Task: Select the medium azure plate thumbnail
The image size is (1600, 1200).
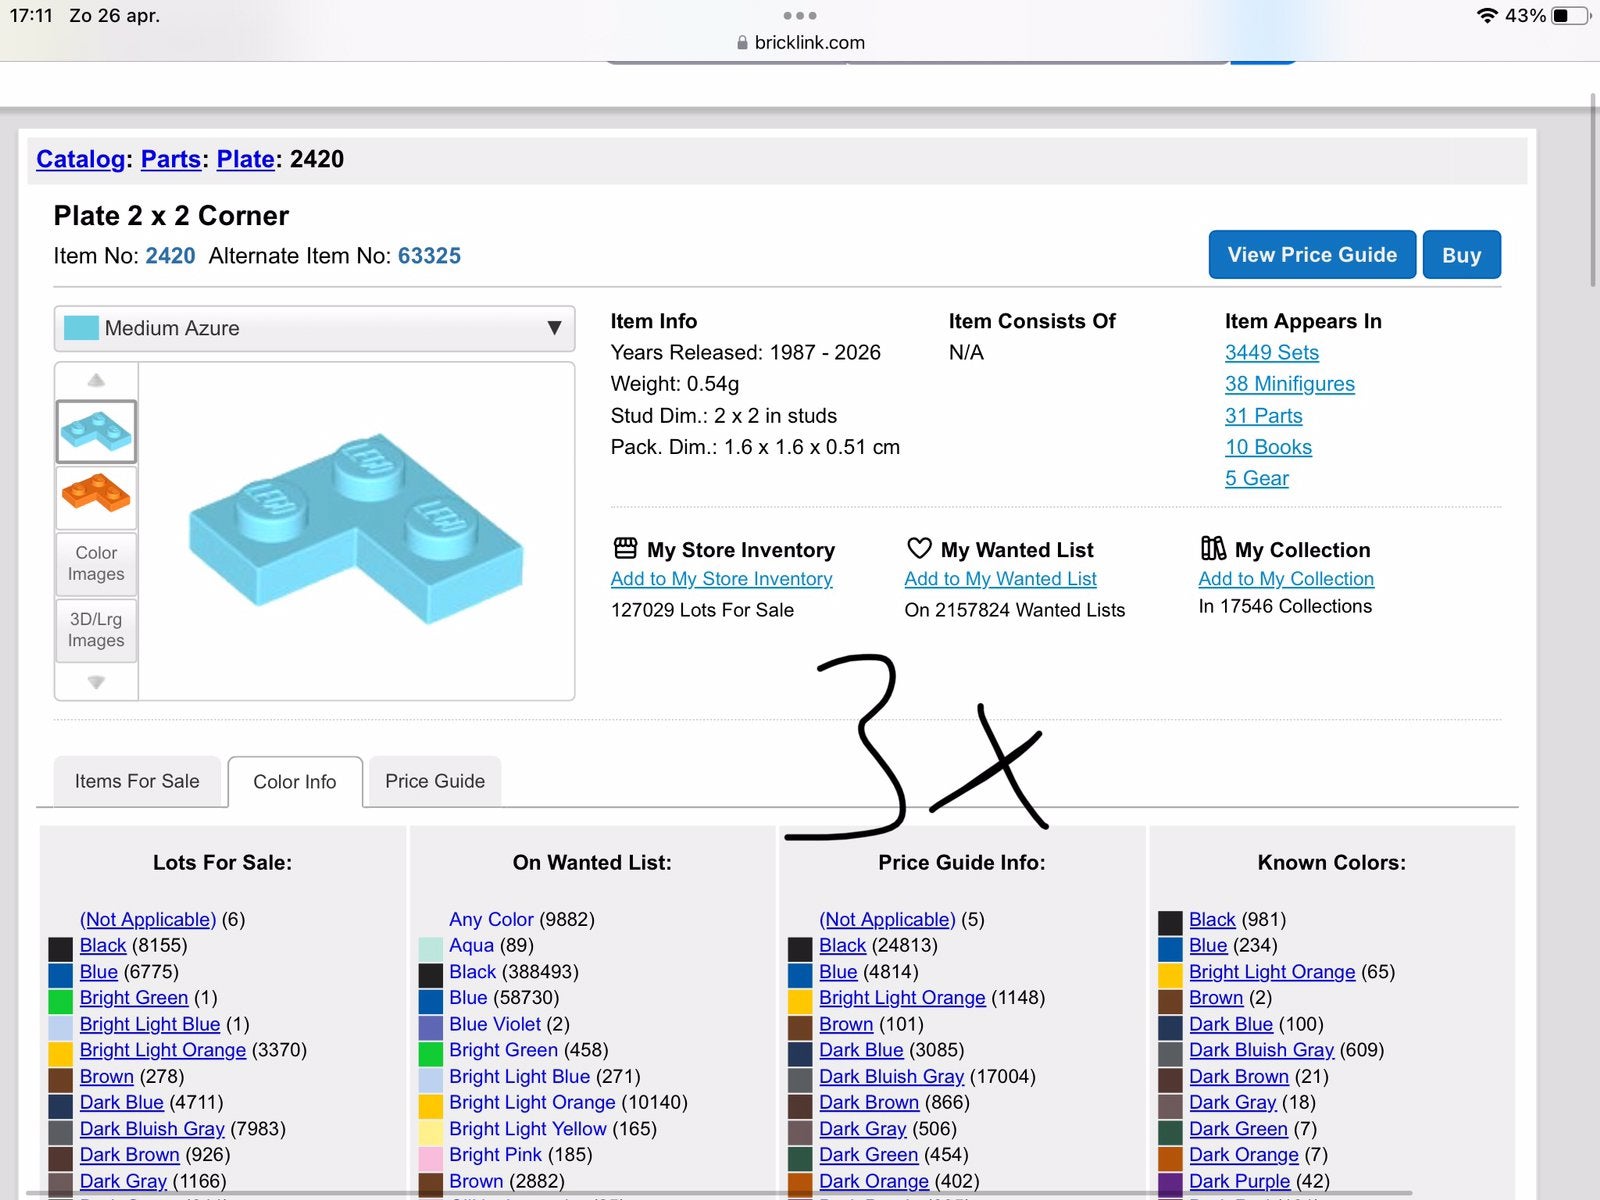Action: pyautogui.click(x=96, y=431)
